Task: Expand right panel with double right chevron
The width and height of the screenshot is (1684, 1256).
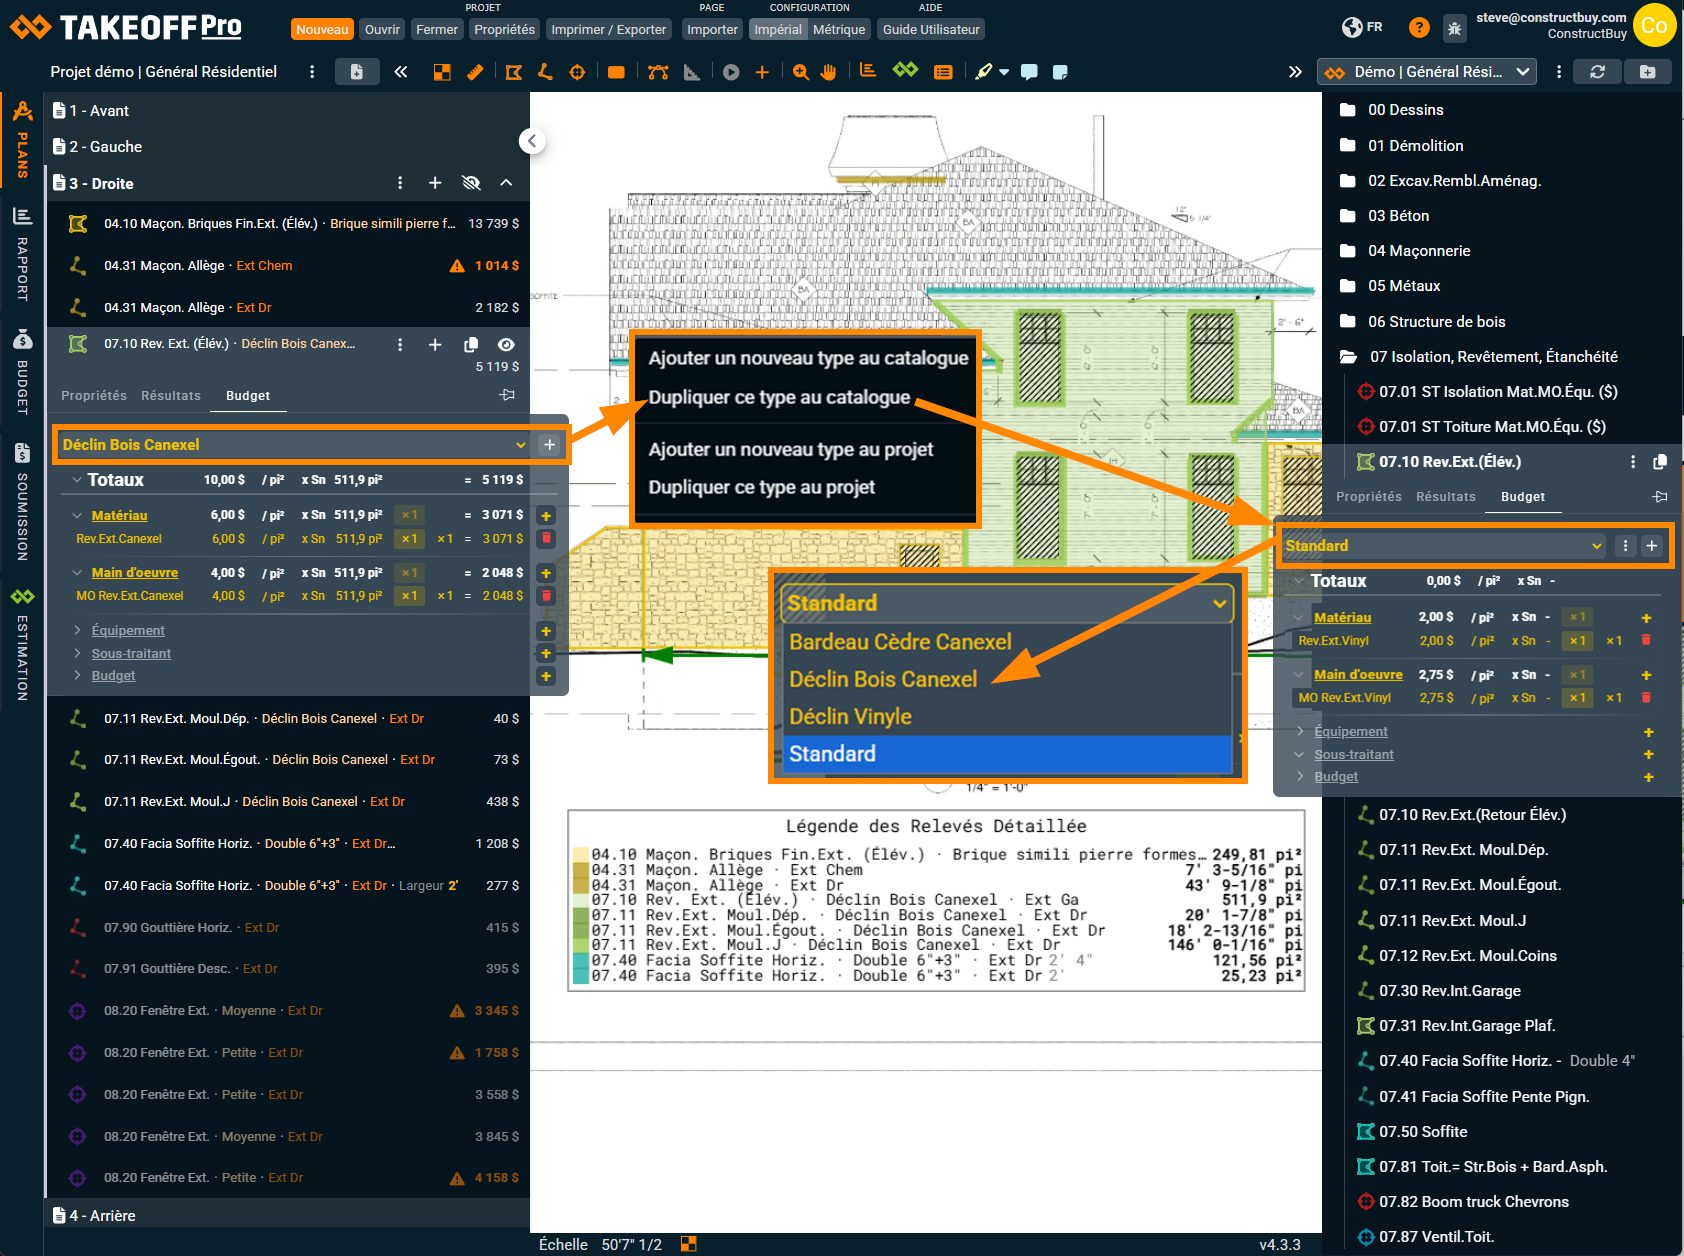Action: pyautogui.click(x=1295, y=72)
